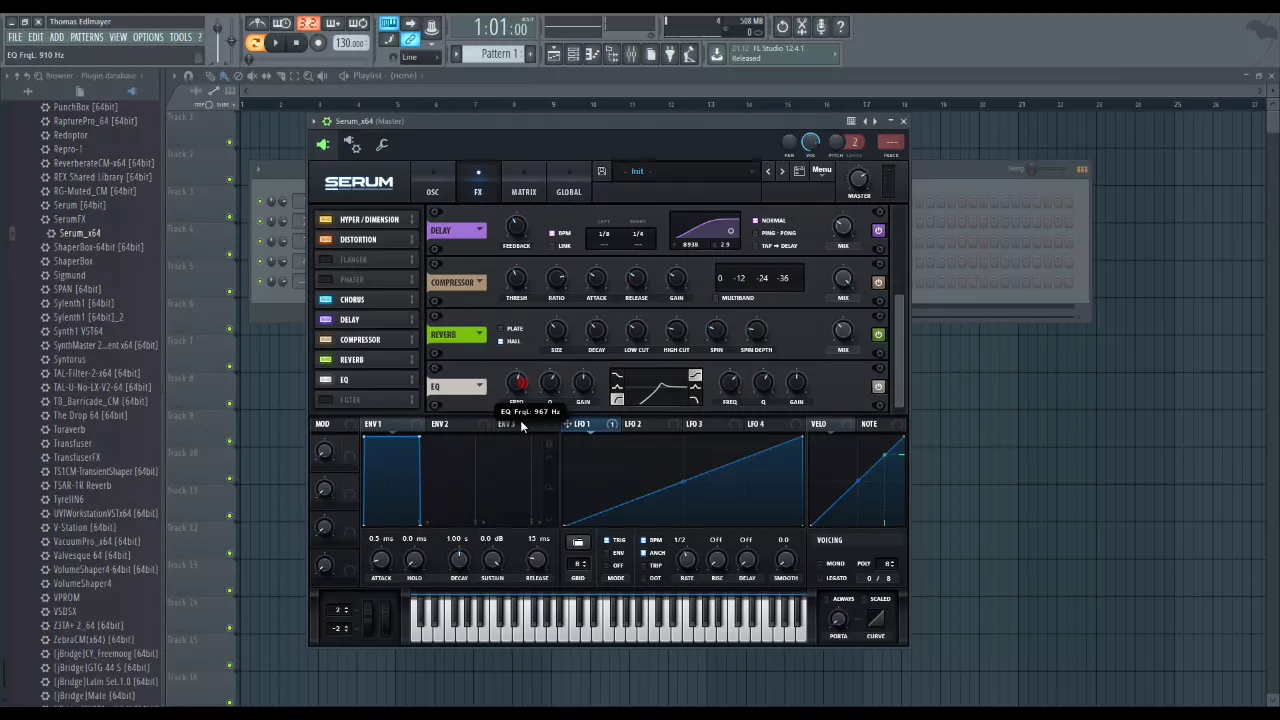Open the PATTERNS menu in FL Studio

point(87,37)
